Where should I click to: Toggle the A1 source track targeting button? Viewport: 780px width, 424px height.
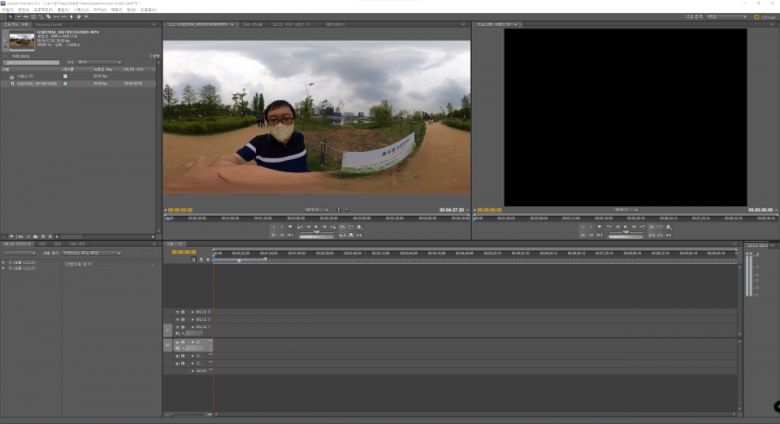click(168, 345)
